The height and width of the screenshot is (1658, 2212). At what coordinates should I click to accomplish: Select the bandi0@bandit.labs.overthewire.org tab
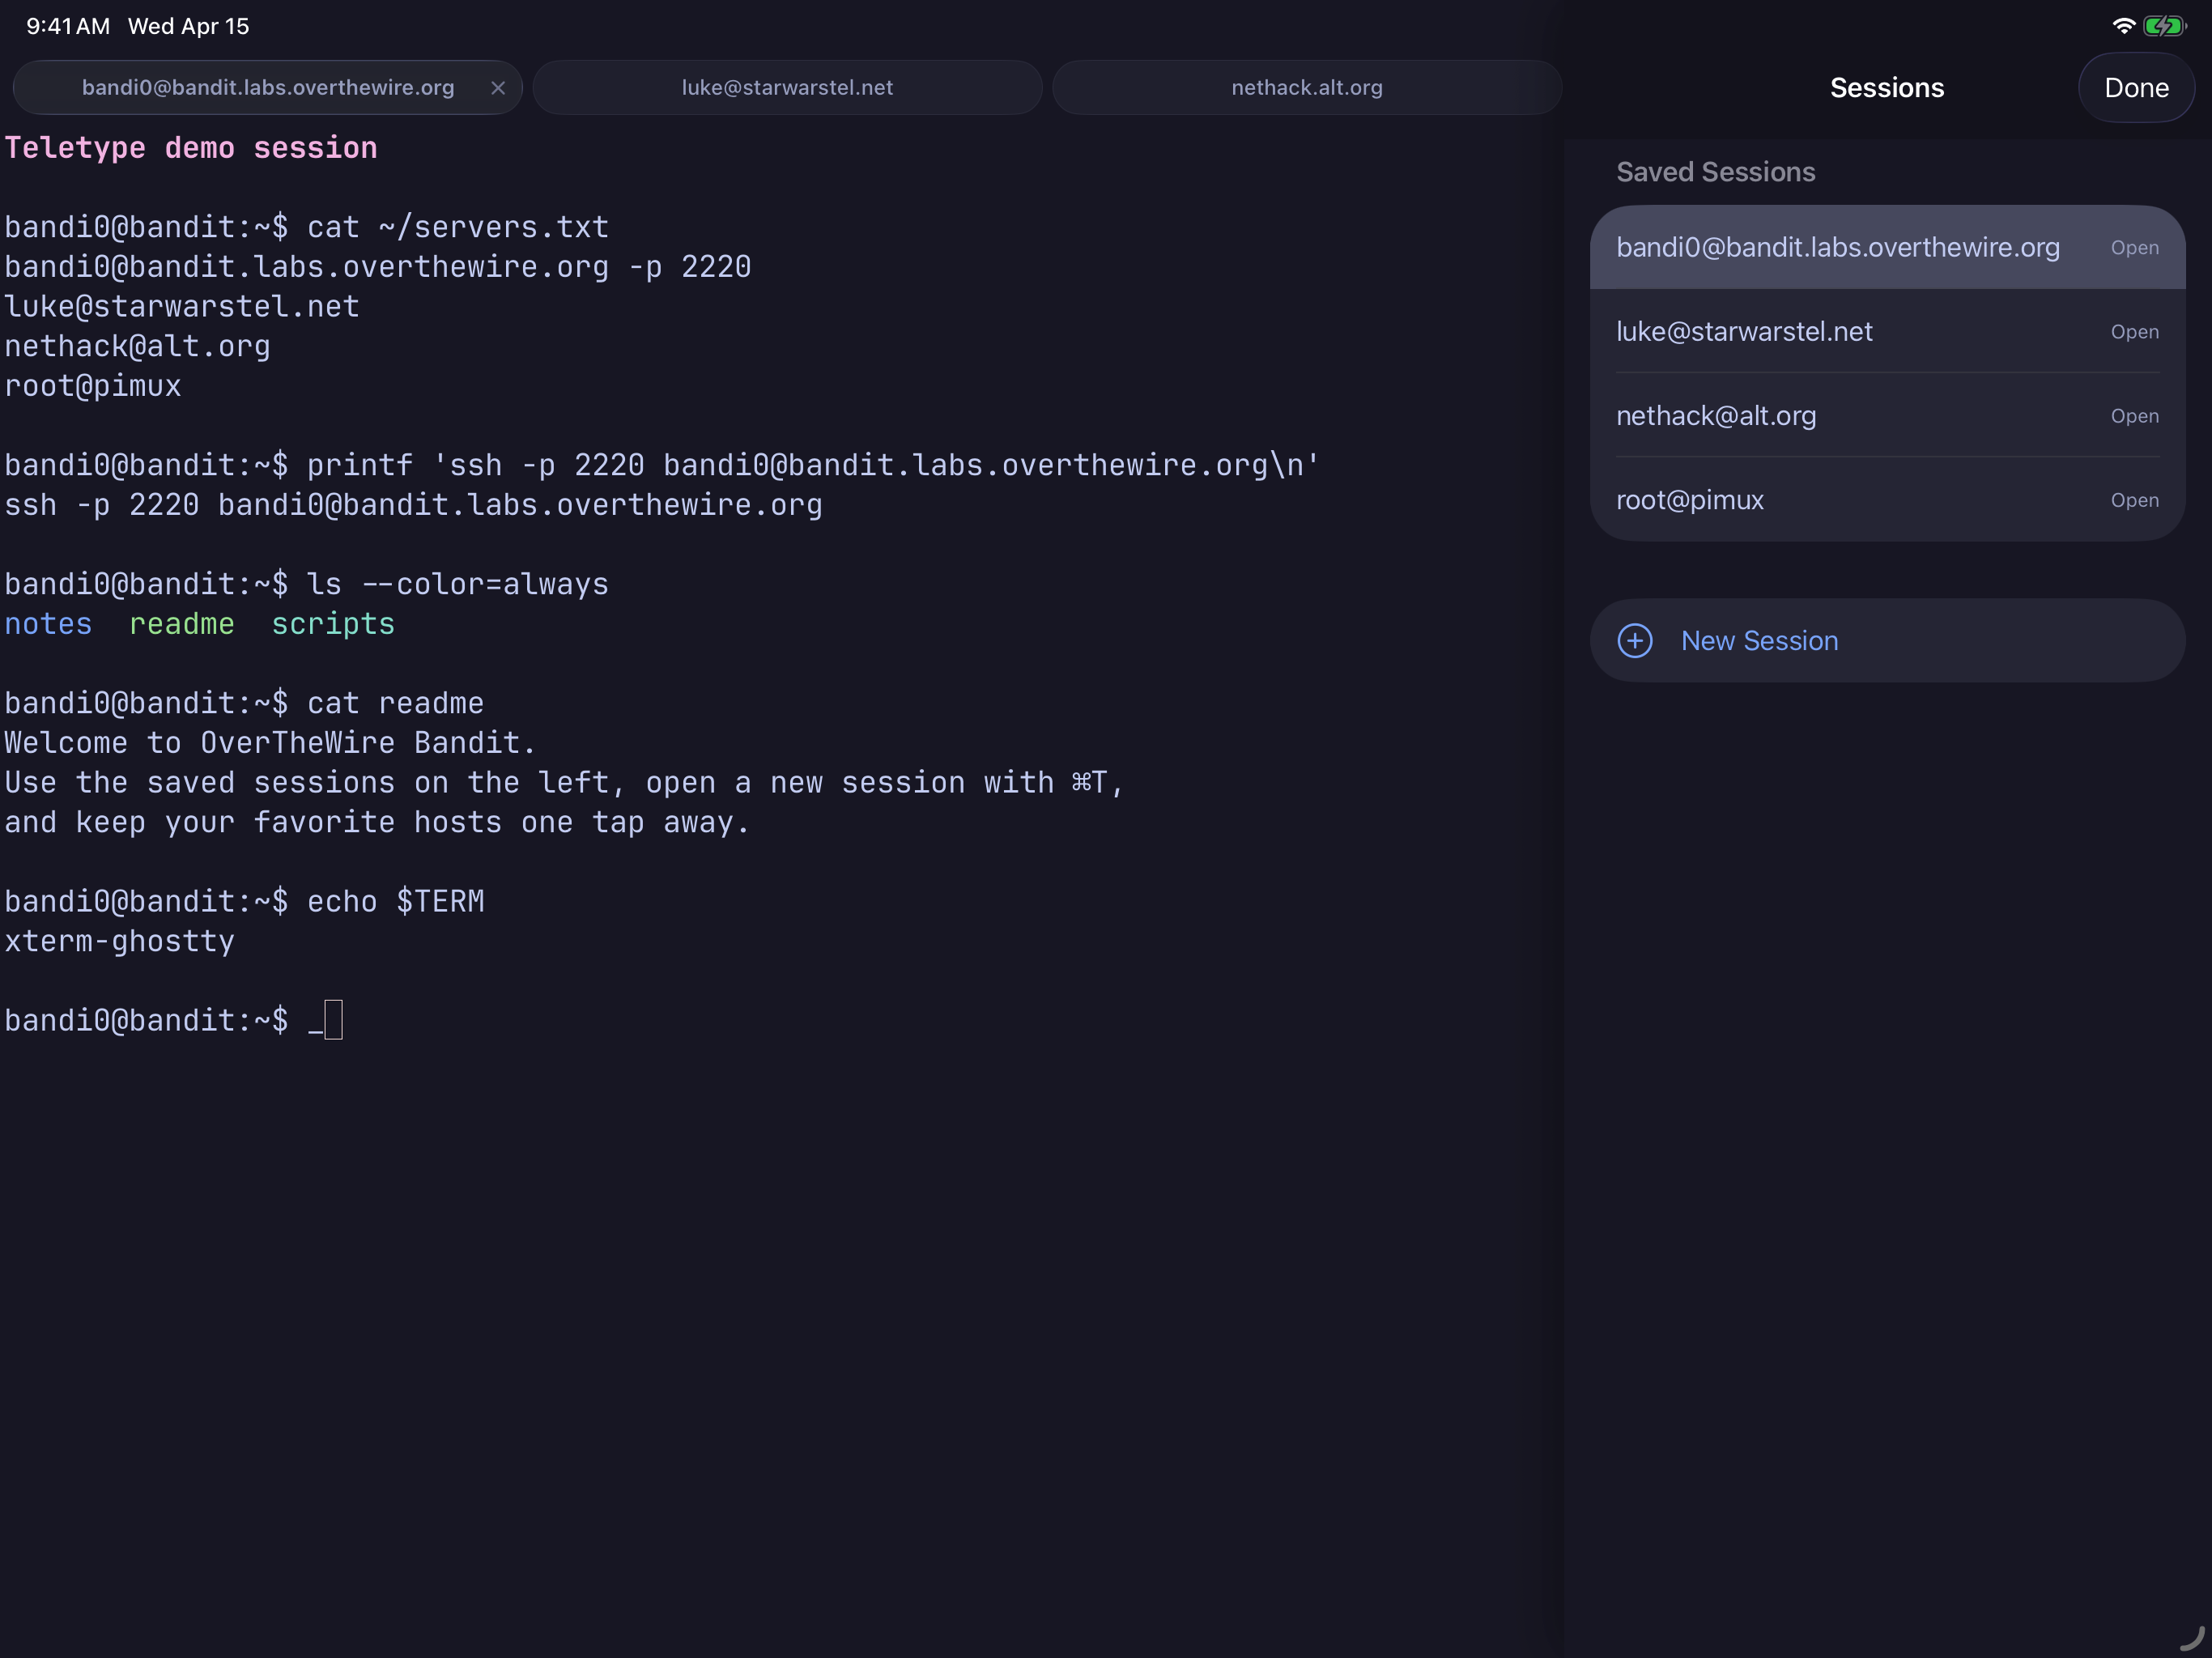coord(267,88)
